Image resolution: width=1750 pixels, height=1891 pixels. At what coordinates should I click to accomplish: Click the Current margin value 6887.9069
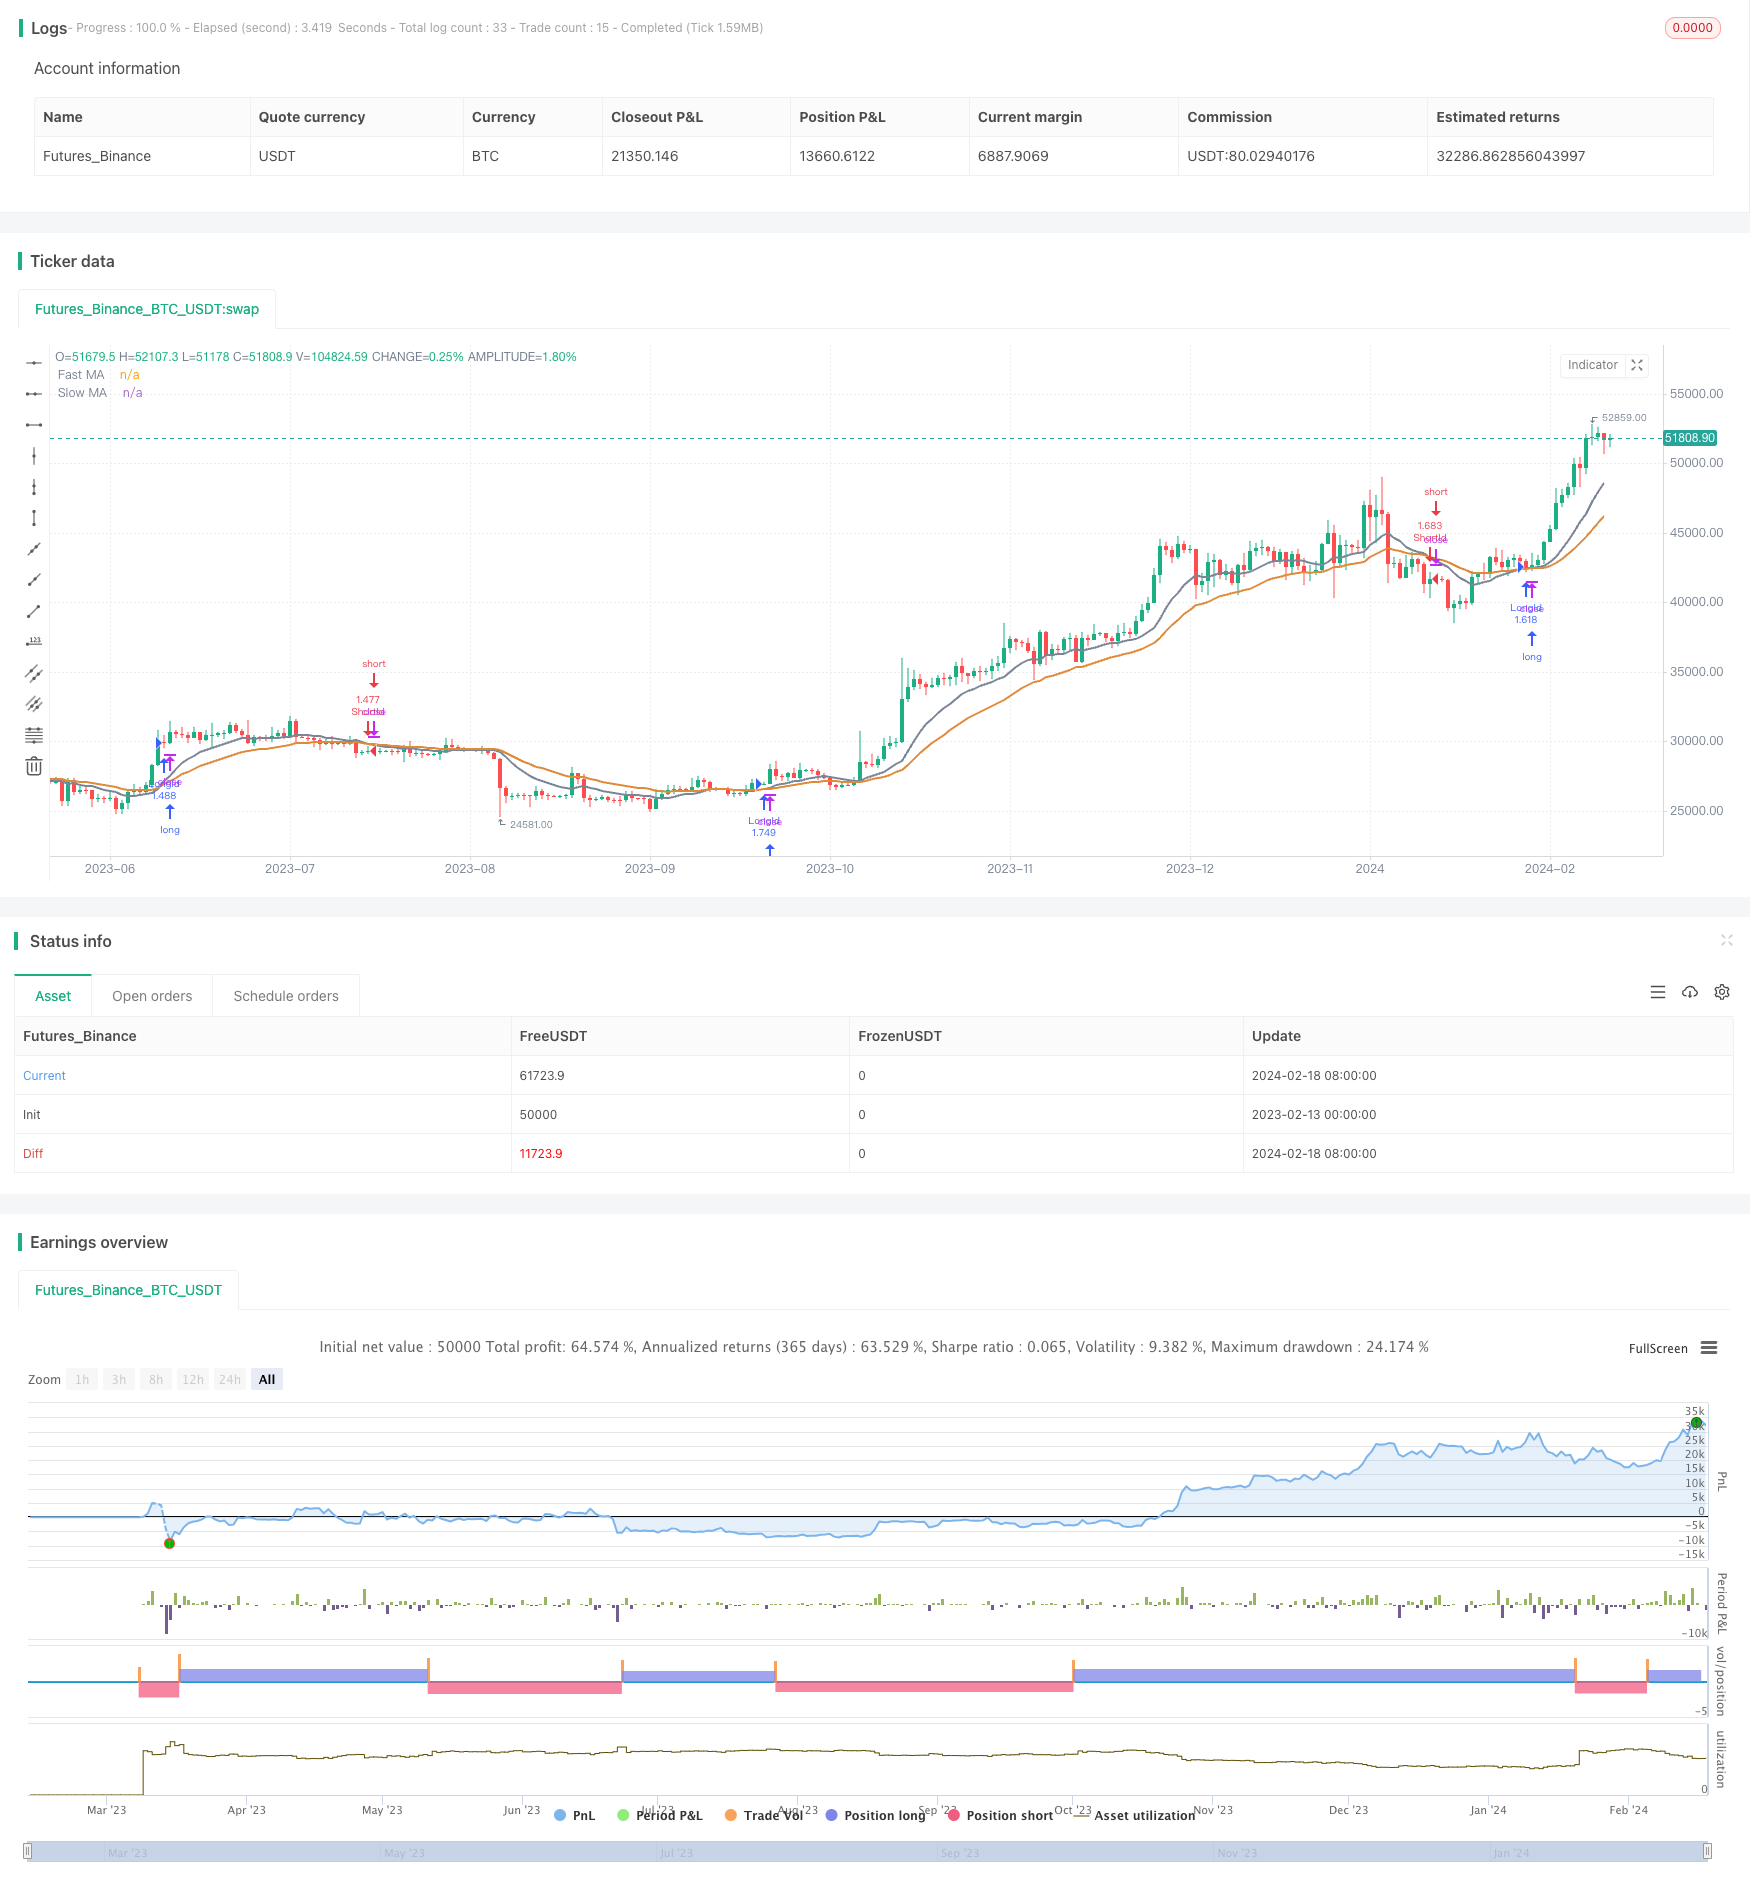point(1013,156)
